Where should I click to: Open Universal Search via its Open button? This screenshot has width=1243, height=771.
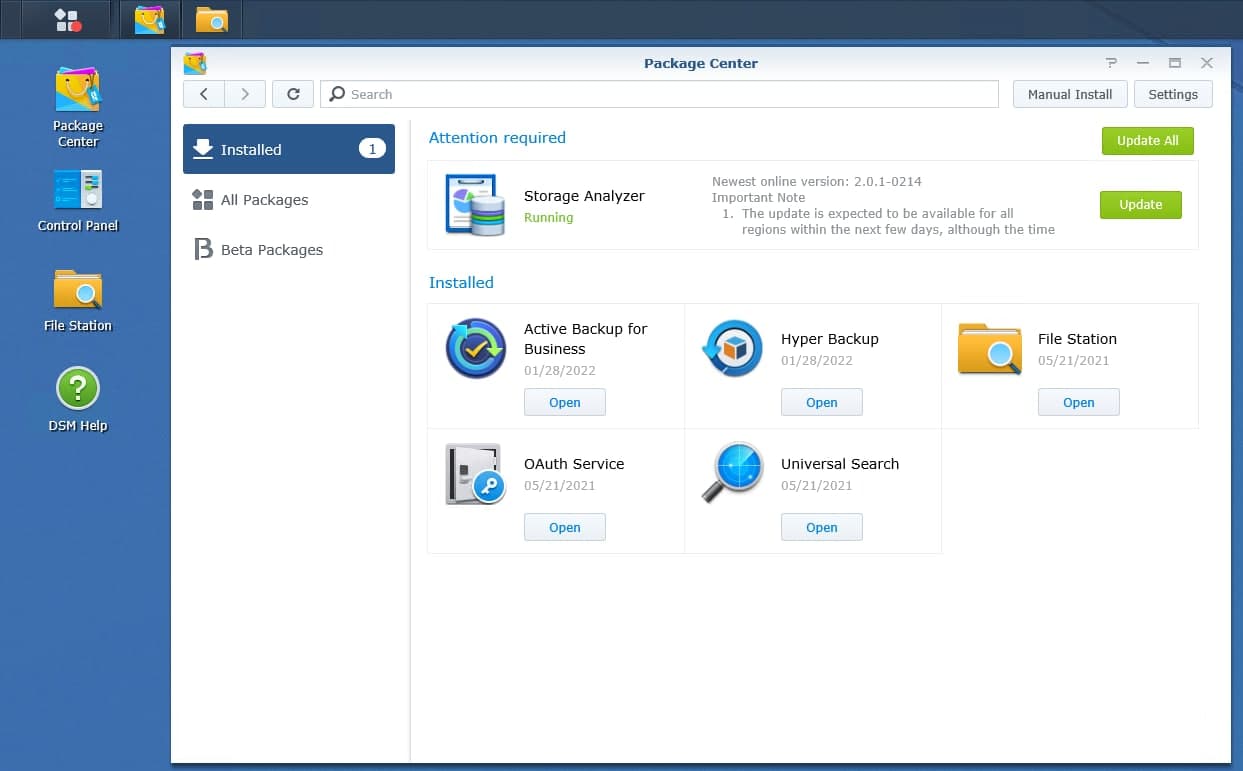pyautogui.click(x=822, y=527)
